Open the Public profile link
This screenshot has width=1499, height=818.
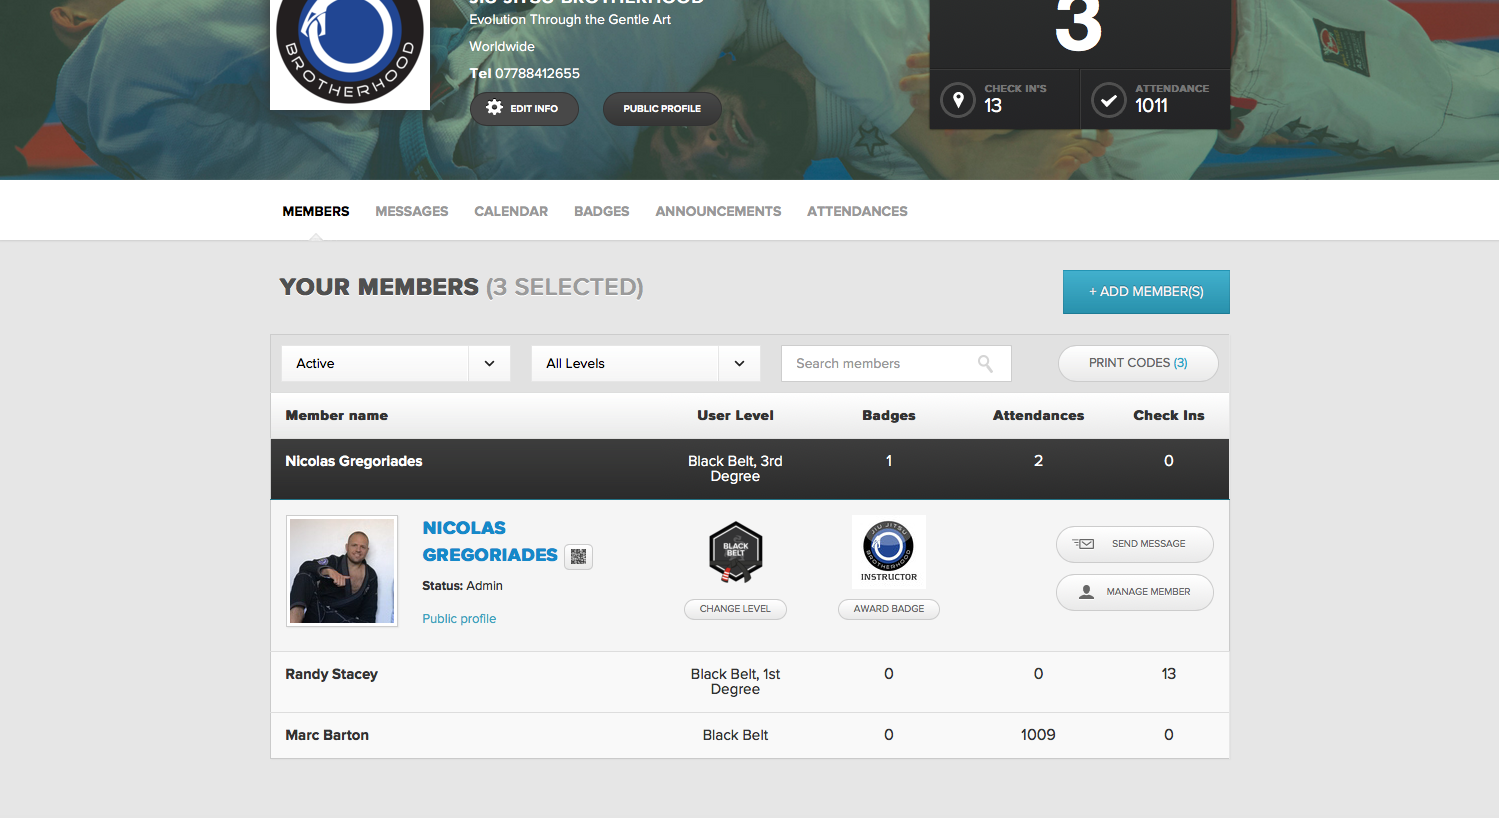pyautogui.click(x=459, y=619)
